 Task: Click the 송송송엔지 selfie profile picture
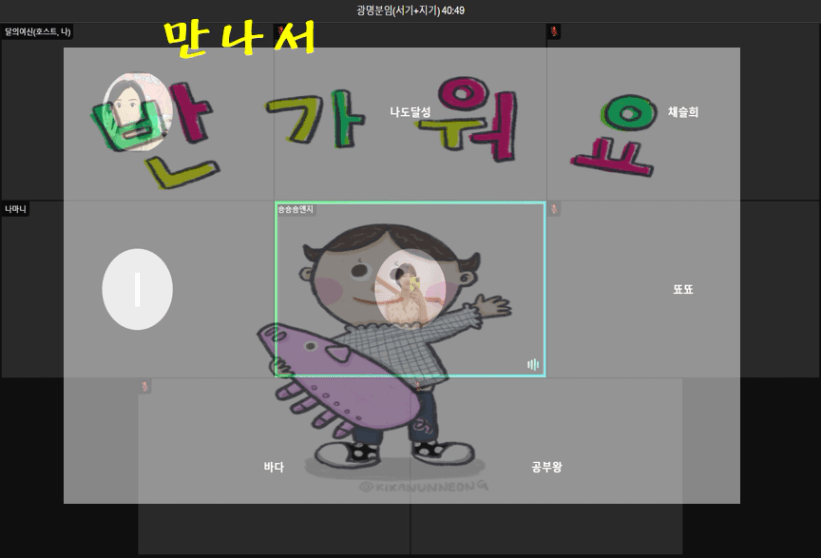[410, 289]
